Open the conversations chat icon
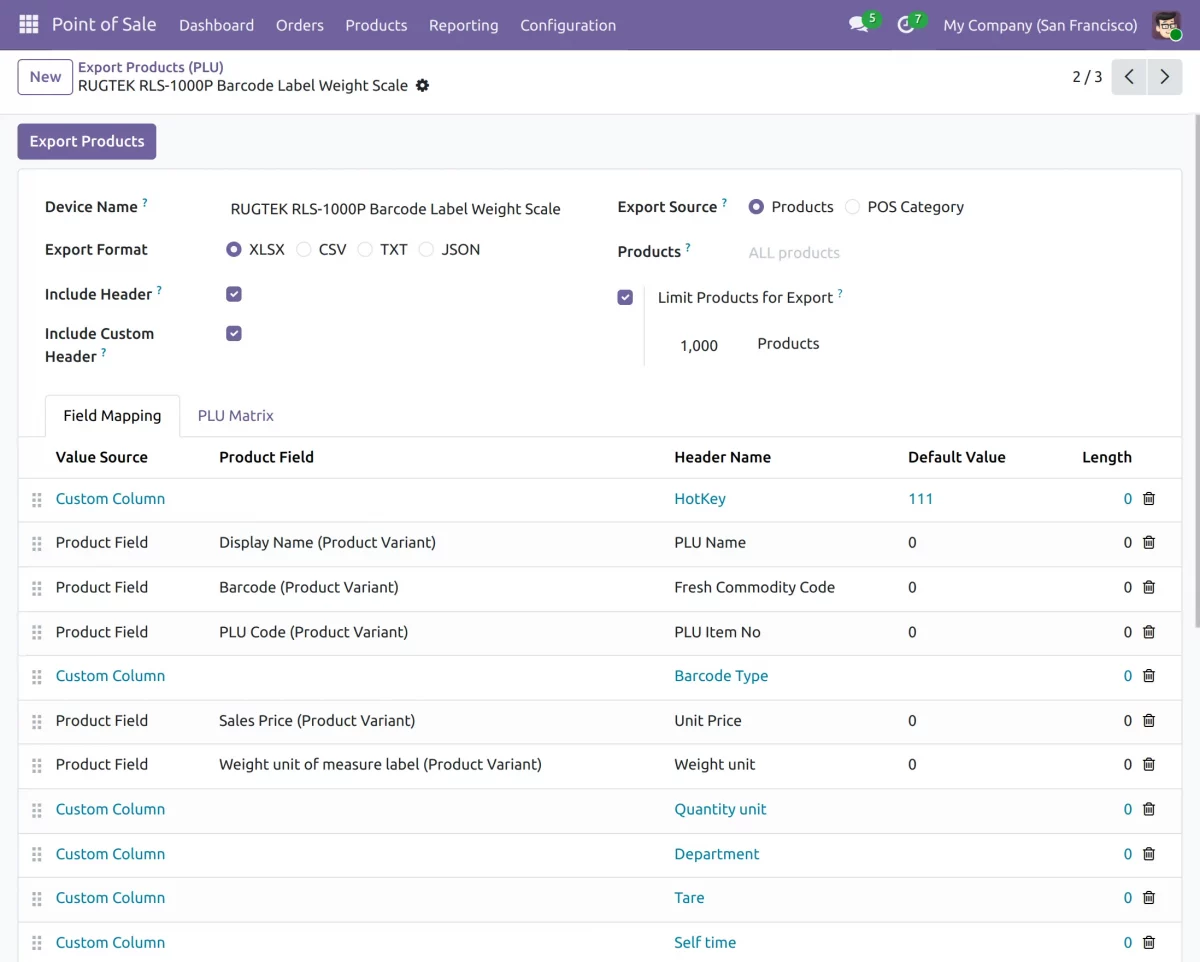1200x962 pixels. [x=858, y=25]
